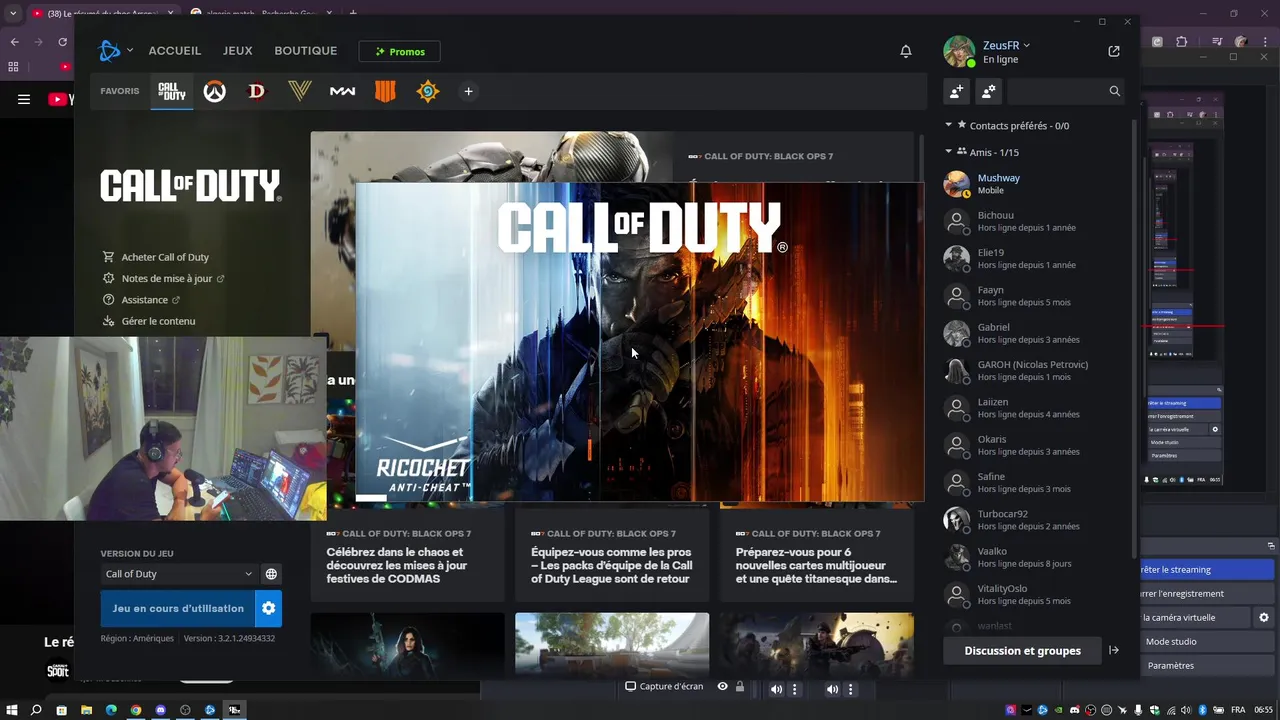Collapse the Contacts préférés group

tap(948, 125)
